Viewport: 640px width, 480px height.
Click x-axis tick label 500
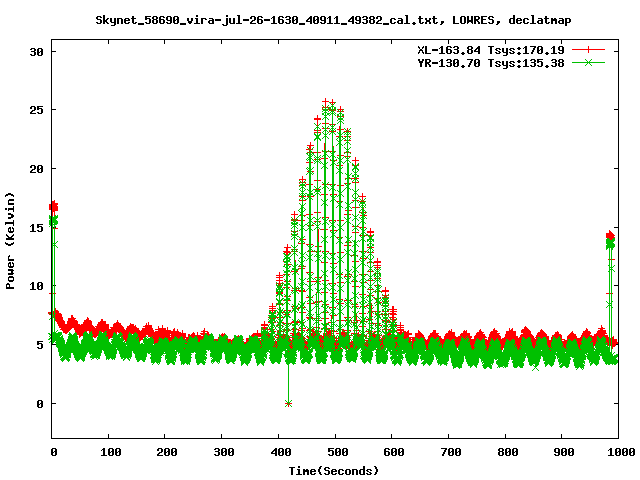[x=338, y=452]
